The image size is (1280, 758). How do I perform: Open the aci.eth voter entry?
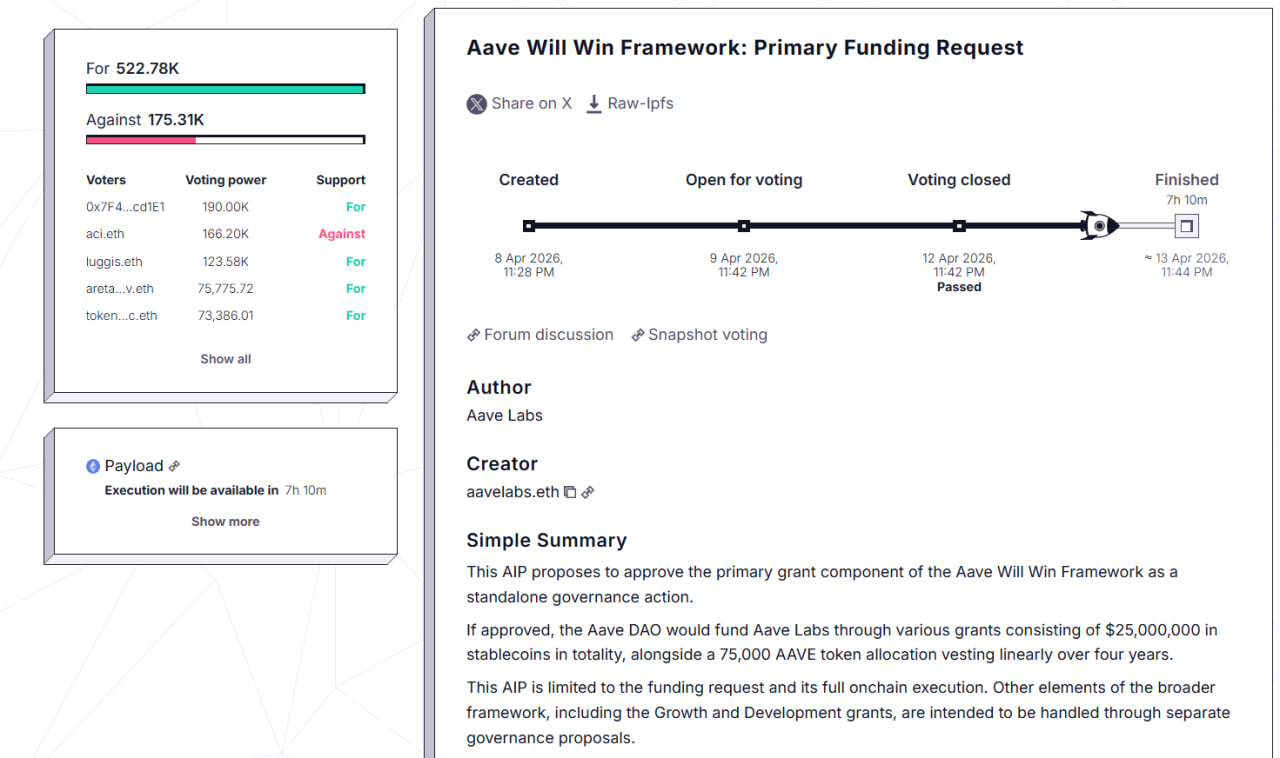[105, 234]
